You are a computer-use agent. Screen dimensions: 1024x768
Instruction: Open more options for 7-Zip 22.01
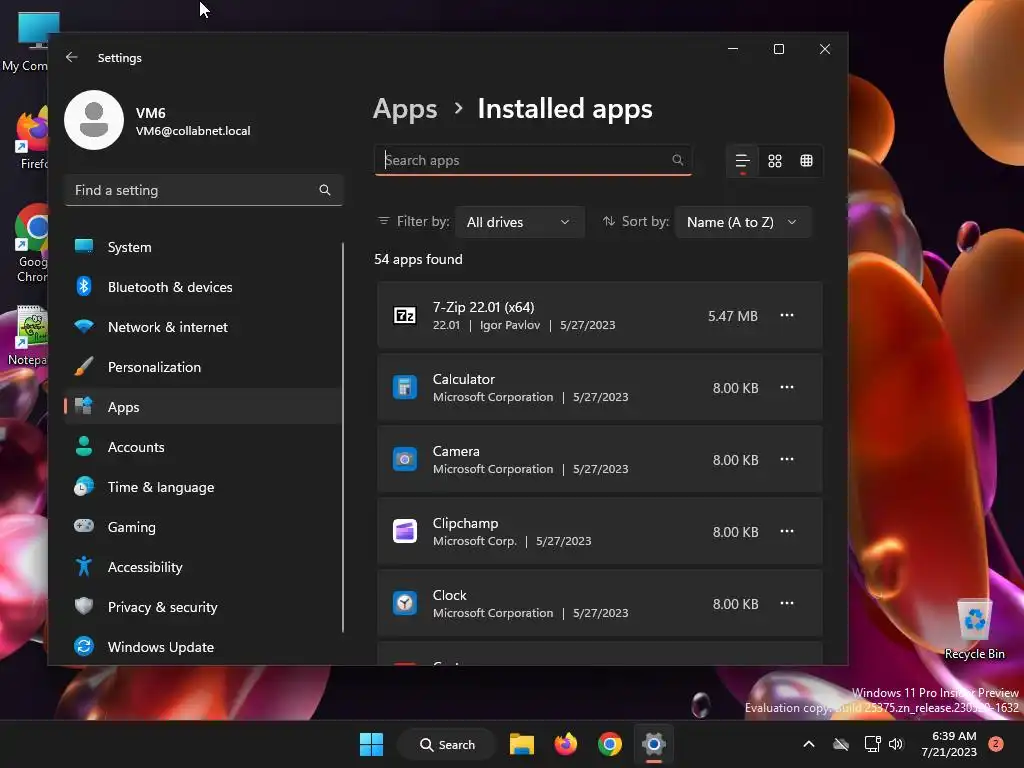787,315
